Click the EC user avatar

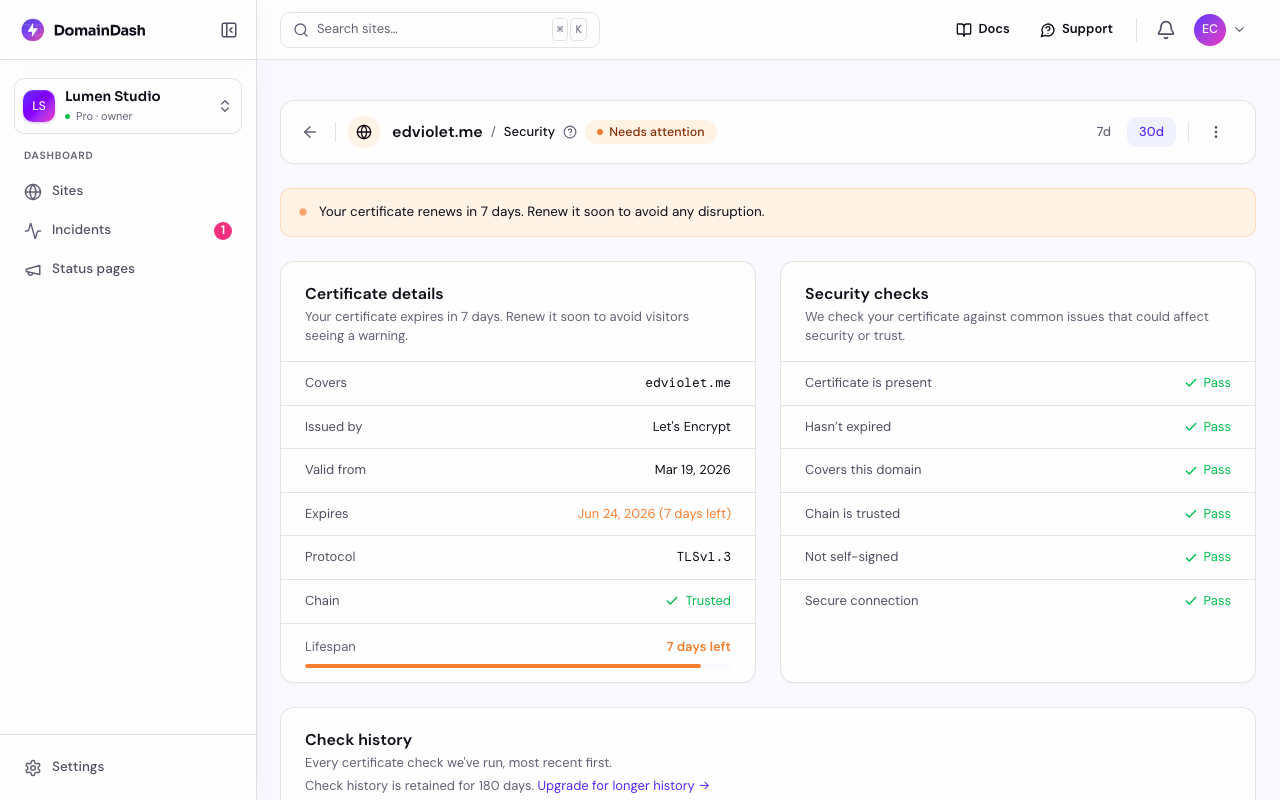(1210, 30)
